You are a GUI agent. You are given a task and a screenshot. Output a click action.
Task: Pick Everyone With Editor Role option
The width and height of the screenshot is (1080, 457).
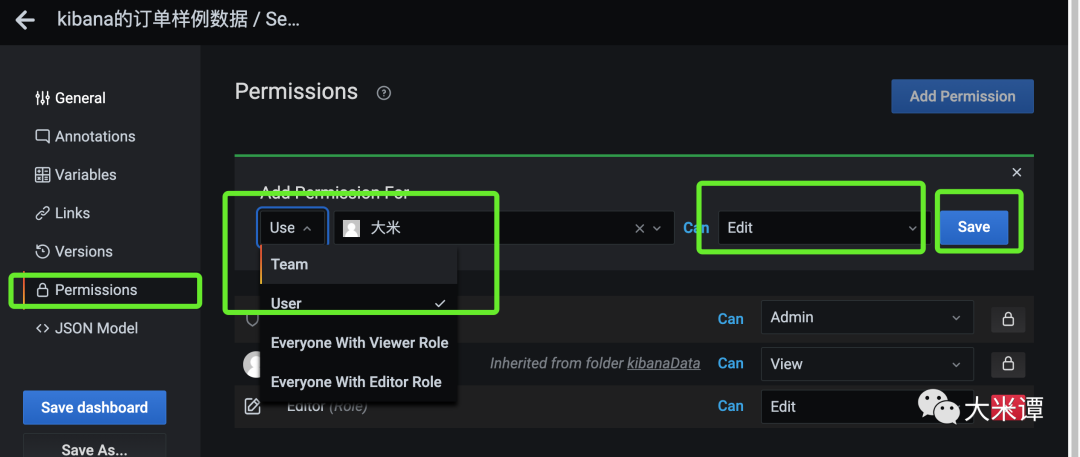(x=356, y=382)
